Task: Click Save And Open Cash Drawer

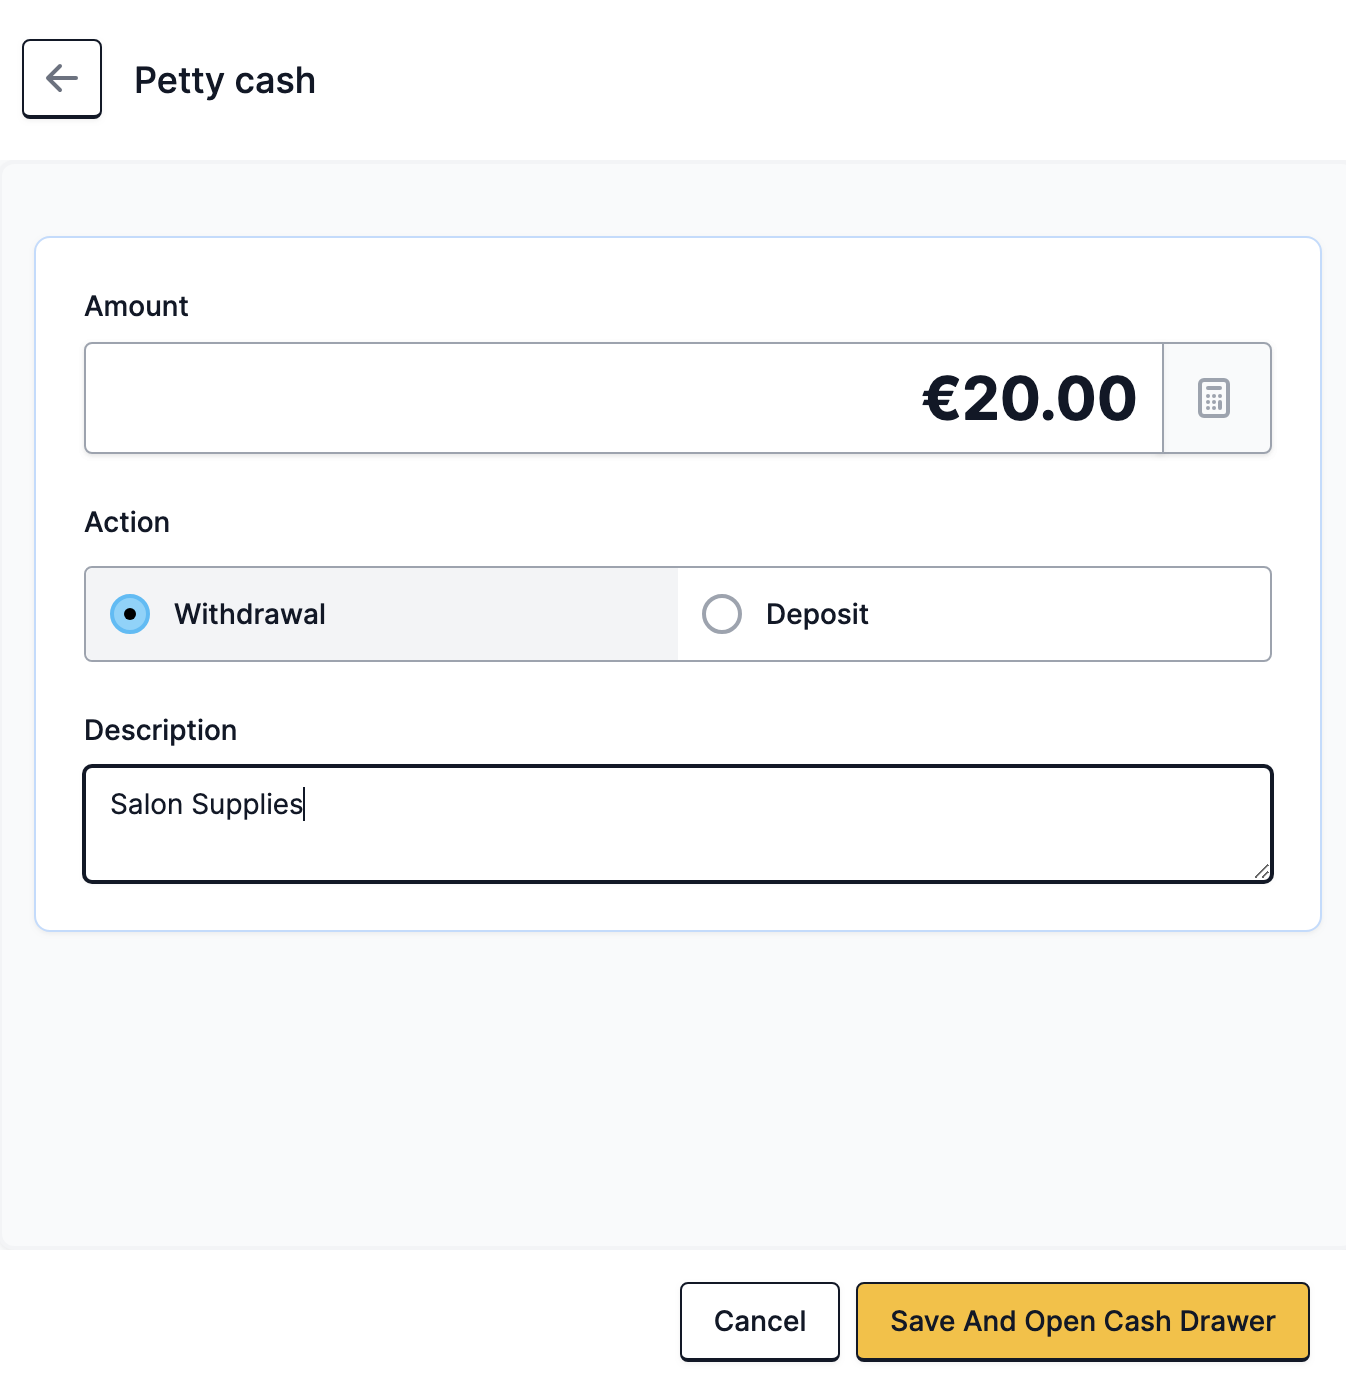Action: pos(1083,1321)
